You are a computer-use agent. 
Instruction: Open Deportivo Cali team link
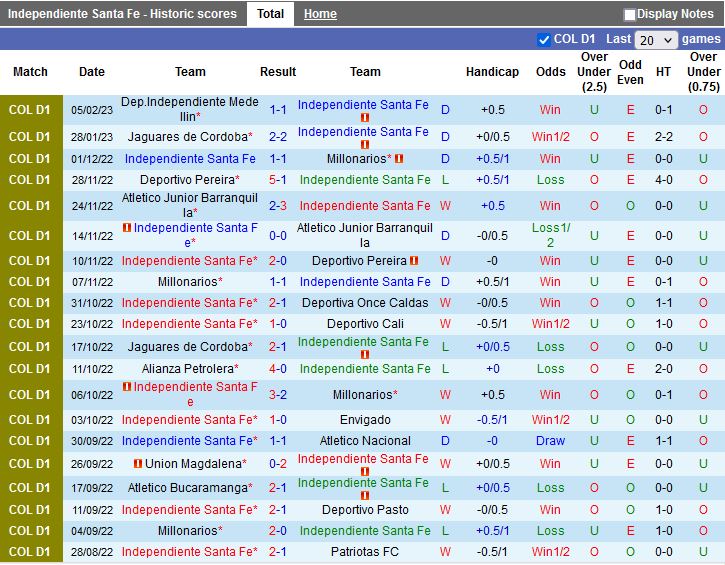(x=365, y=324)
